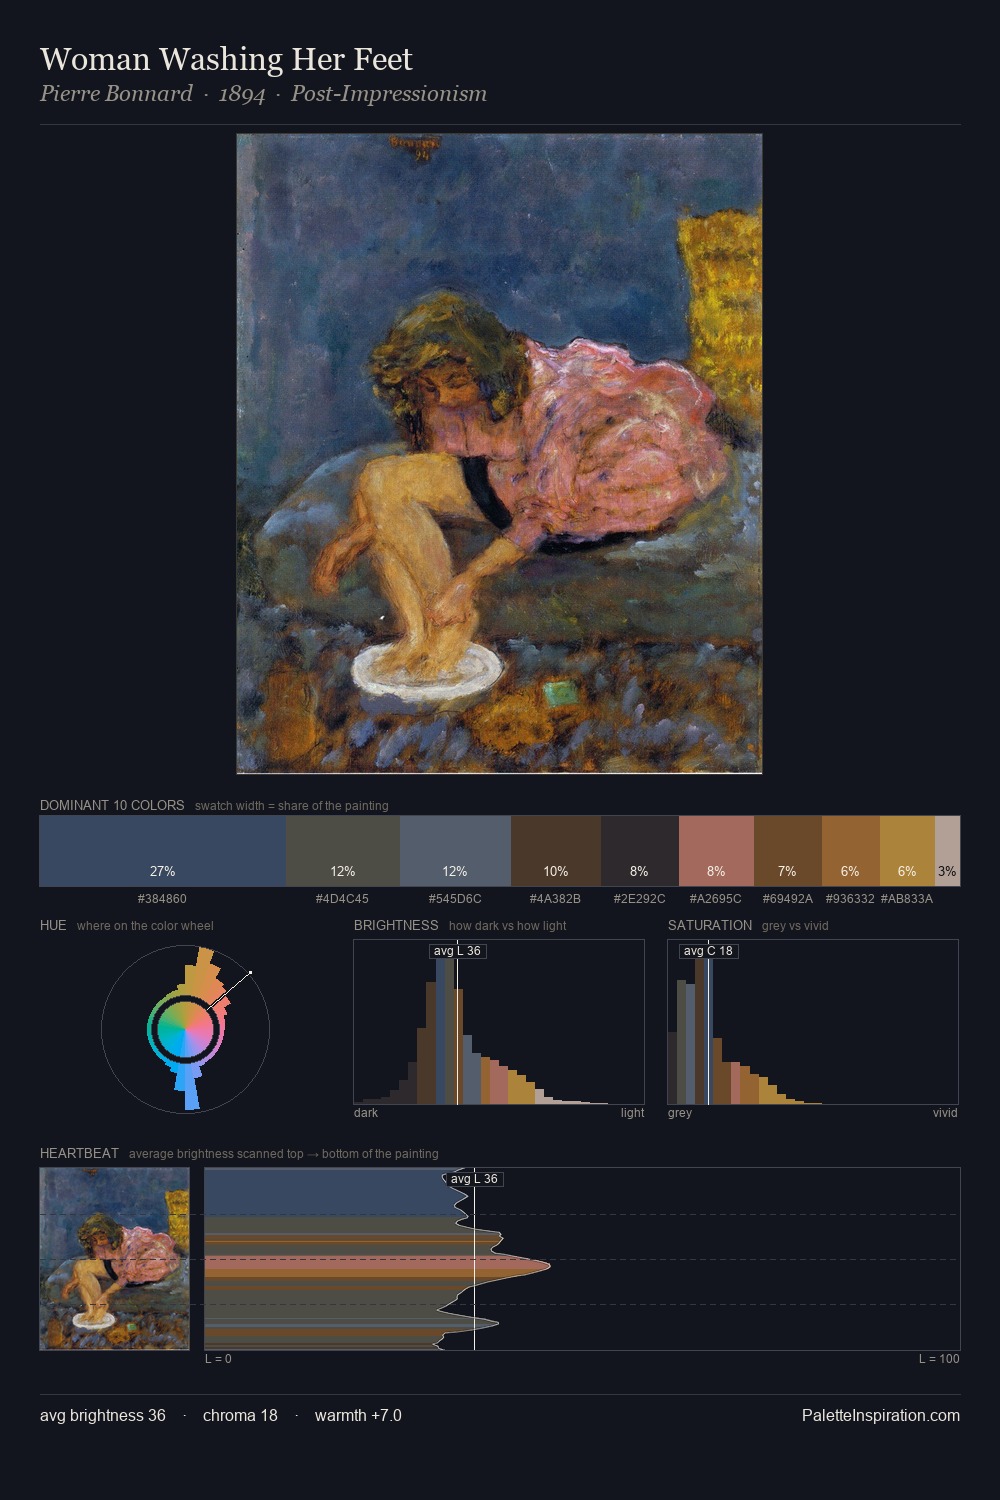
Task: Choose the golden #AB833A swatch
Action: [x=907, y=851]
